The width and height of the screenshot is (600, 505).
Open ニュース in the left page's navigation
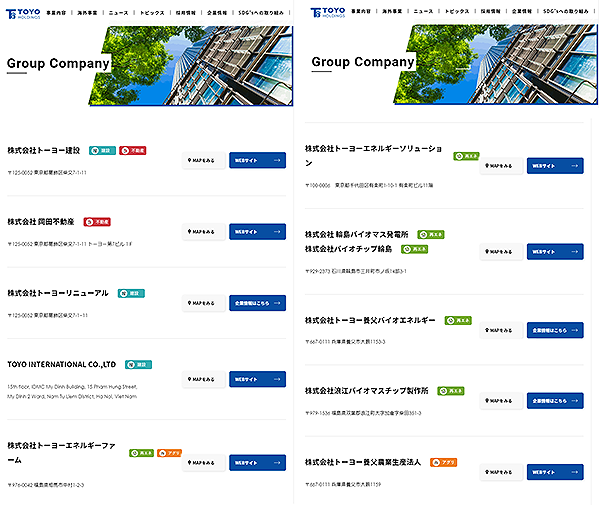point(118,13)
